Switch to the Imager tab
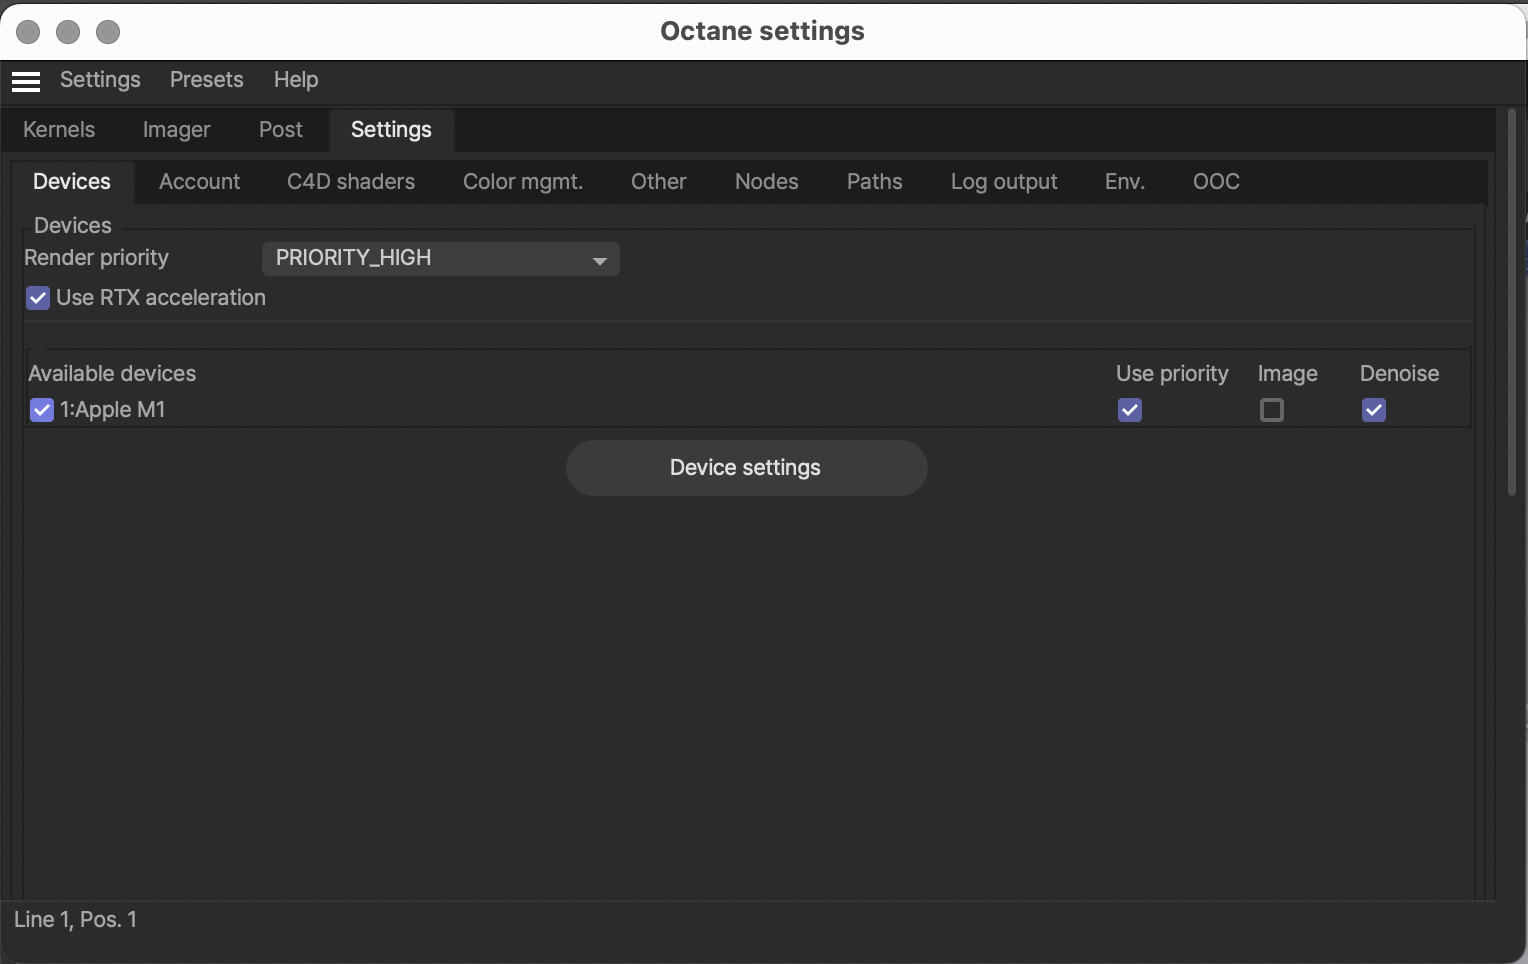The width and height of the screenshot is (1528, 964). [x=176, y=130]
